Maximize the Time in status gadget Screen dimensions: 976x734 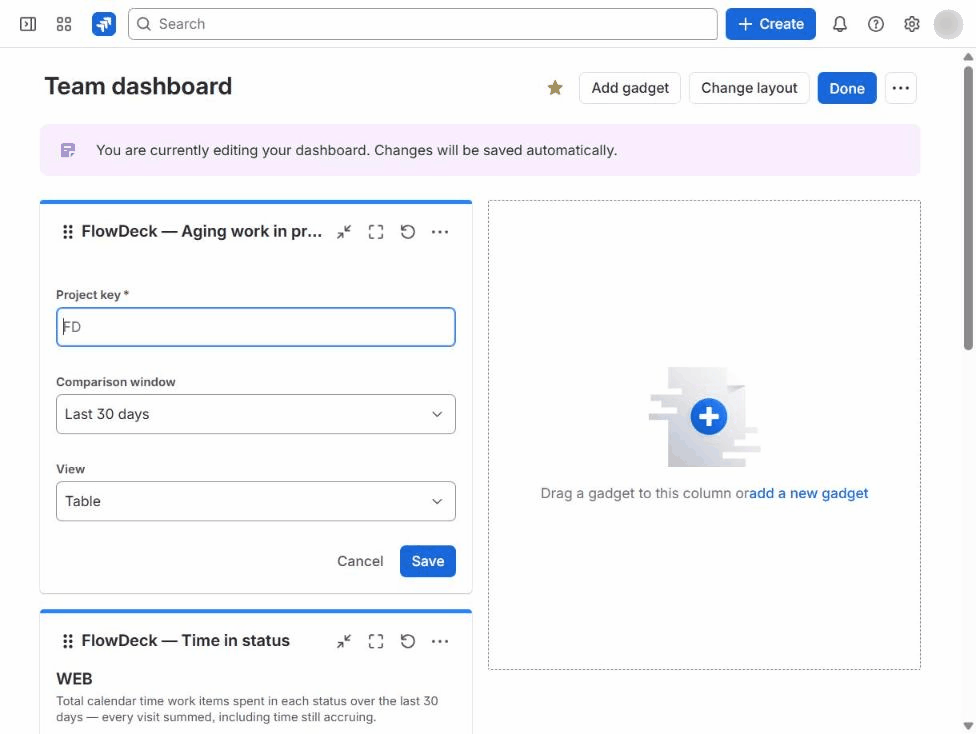coord(375,641)
